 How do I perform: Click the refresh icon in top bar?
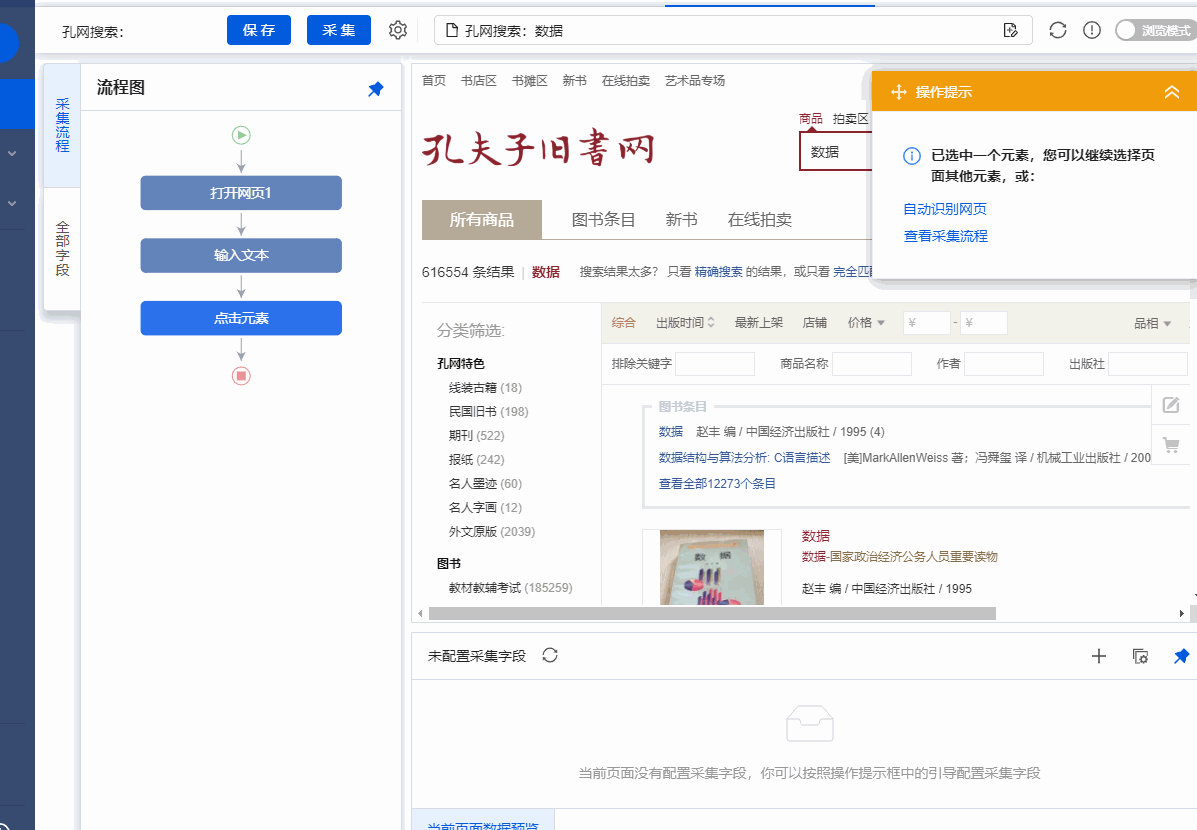point(1057,31)
